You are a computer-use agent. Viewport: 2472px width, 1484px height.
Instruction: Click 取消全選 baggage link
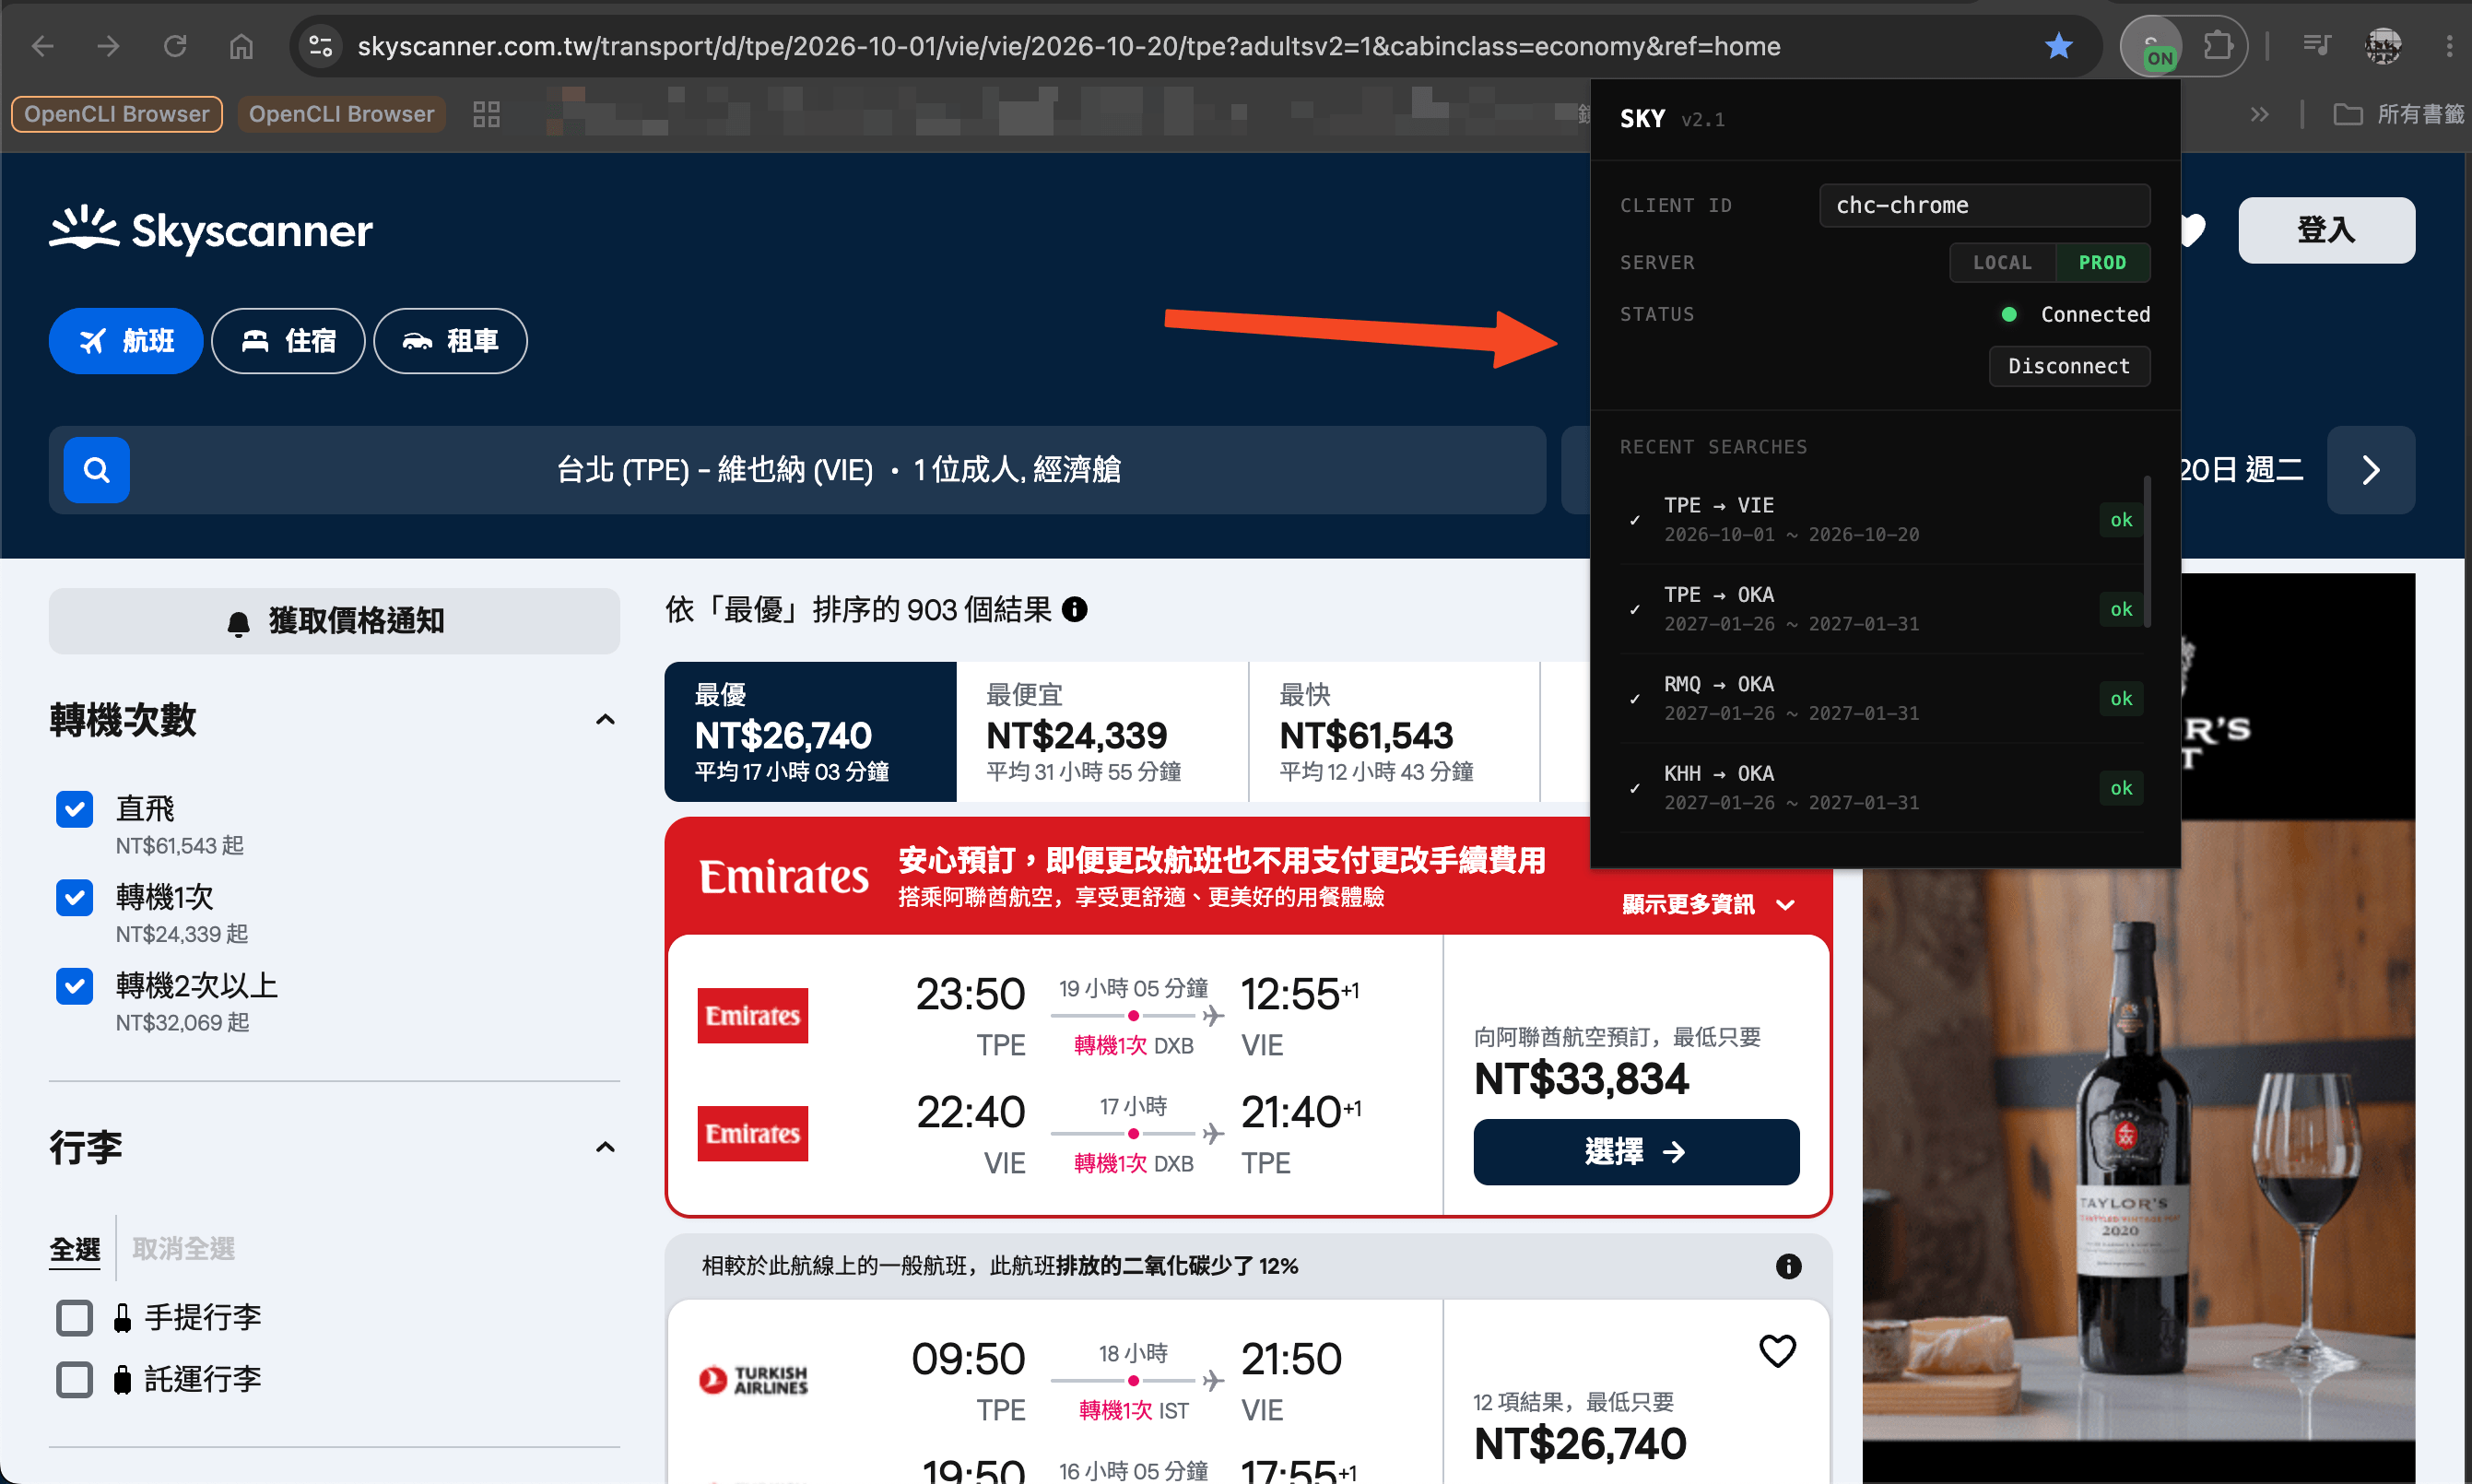[183, 1249]
